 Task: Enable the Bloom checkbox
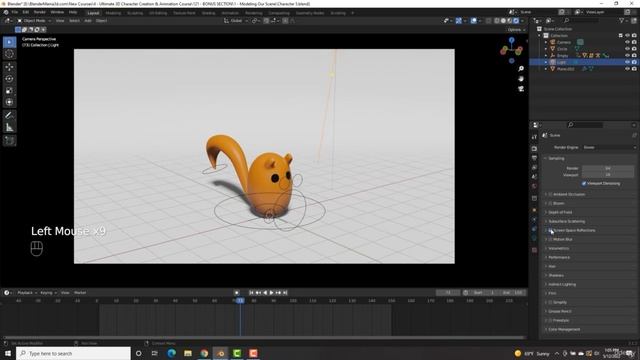550,203
